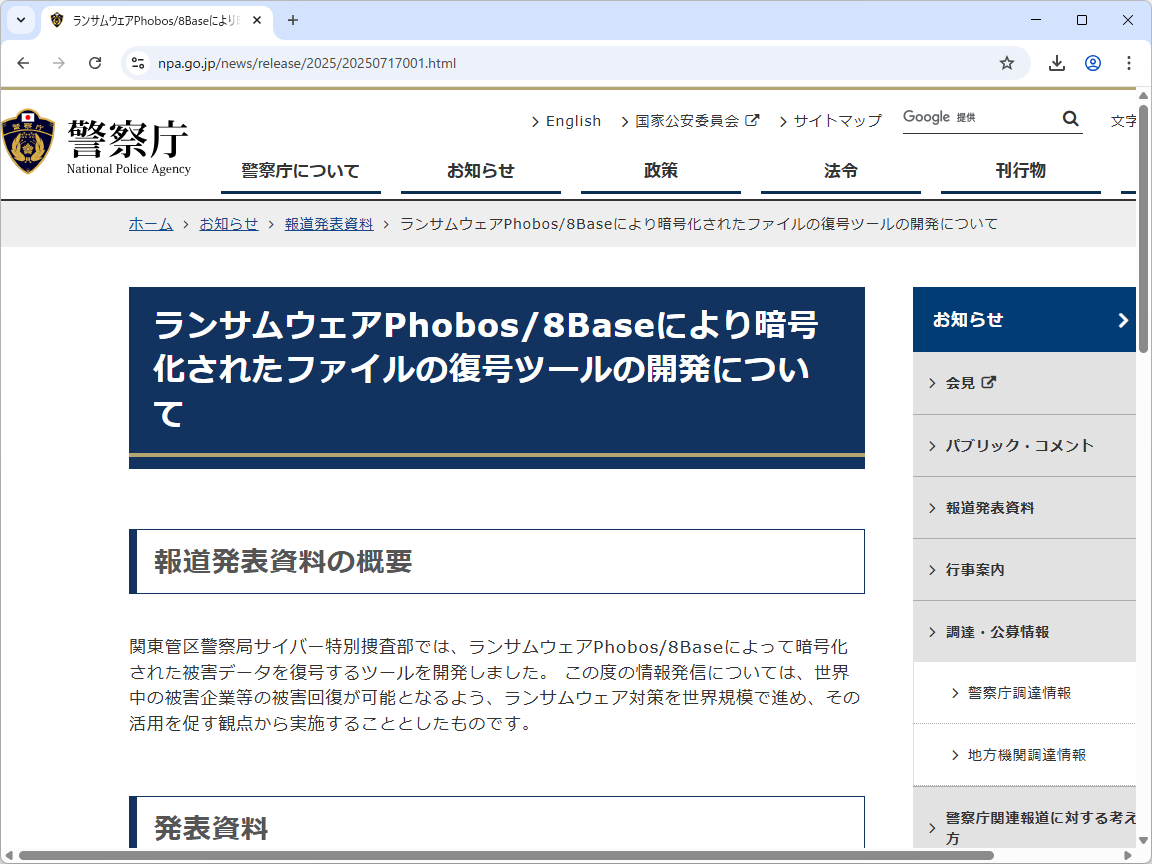Click the browser profile account icon

(x=1092, y=62)
